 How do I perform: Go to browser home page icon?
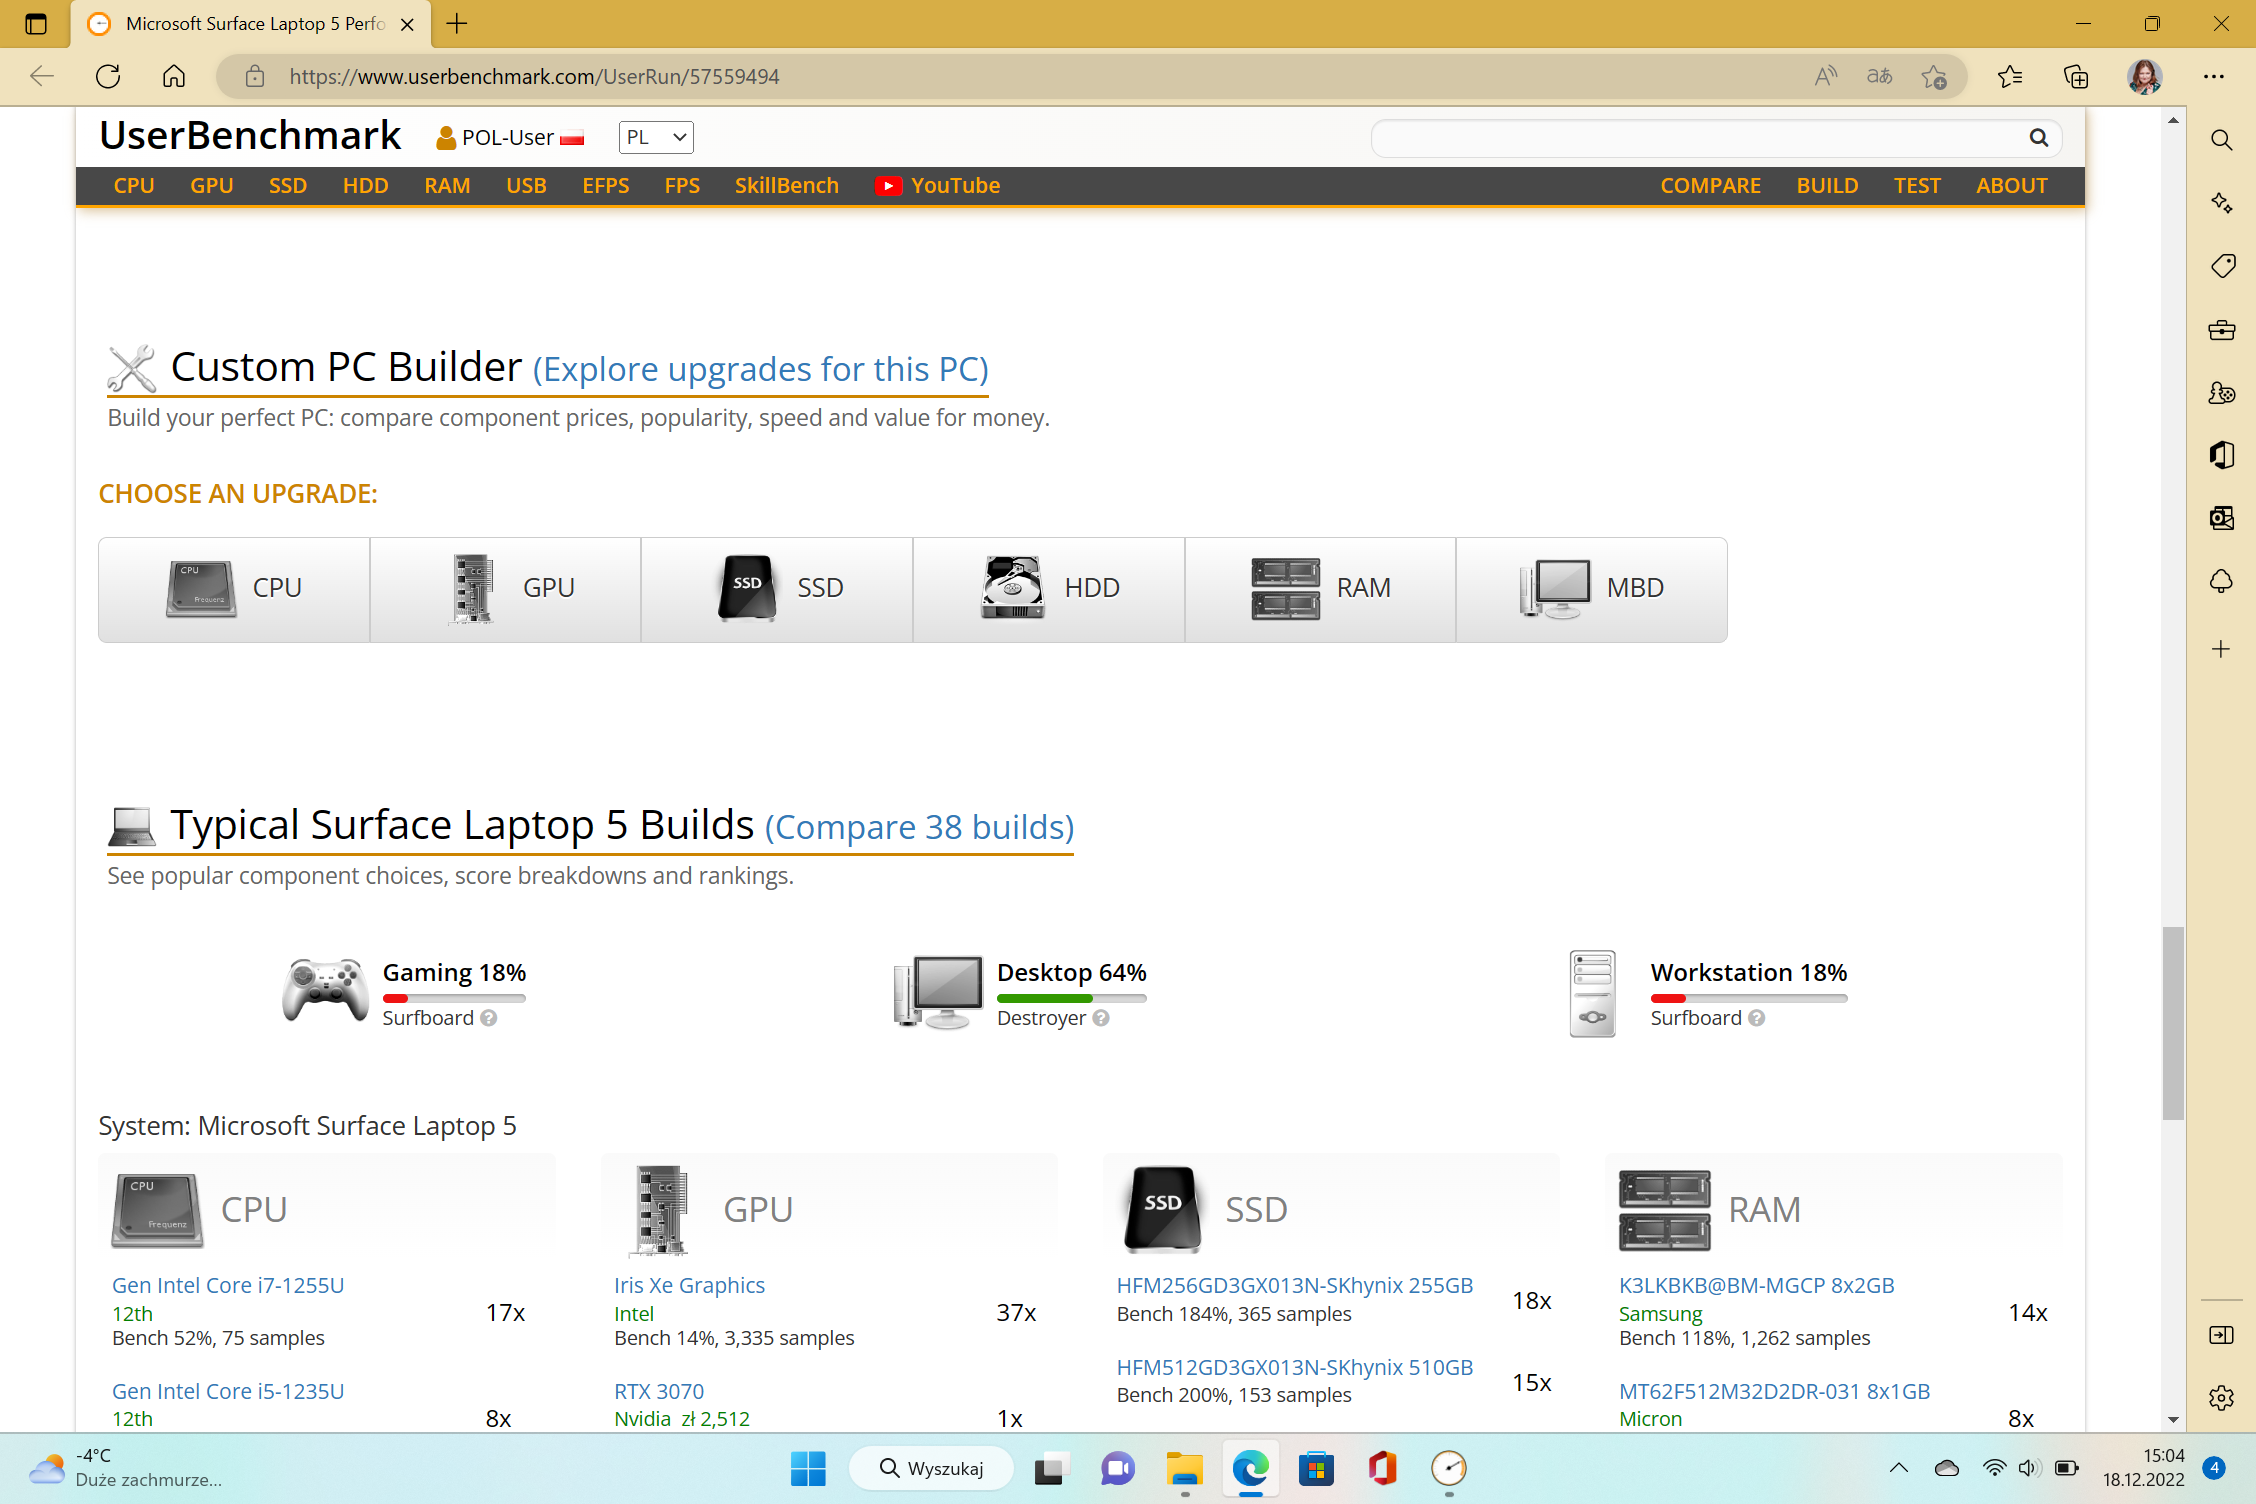coord(174,76)
